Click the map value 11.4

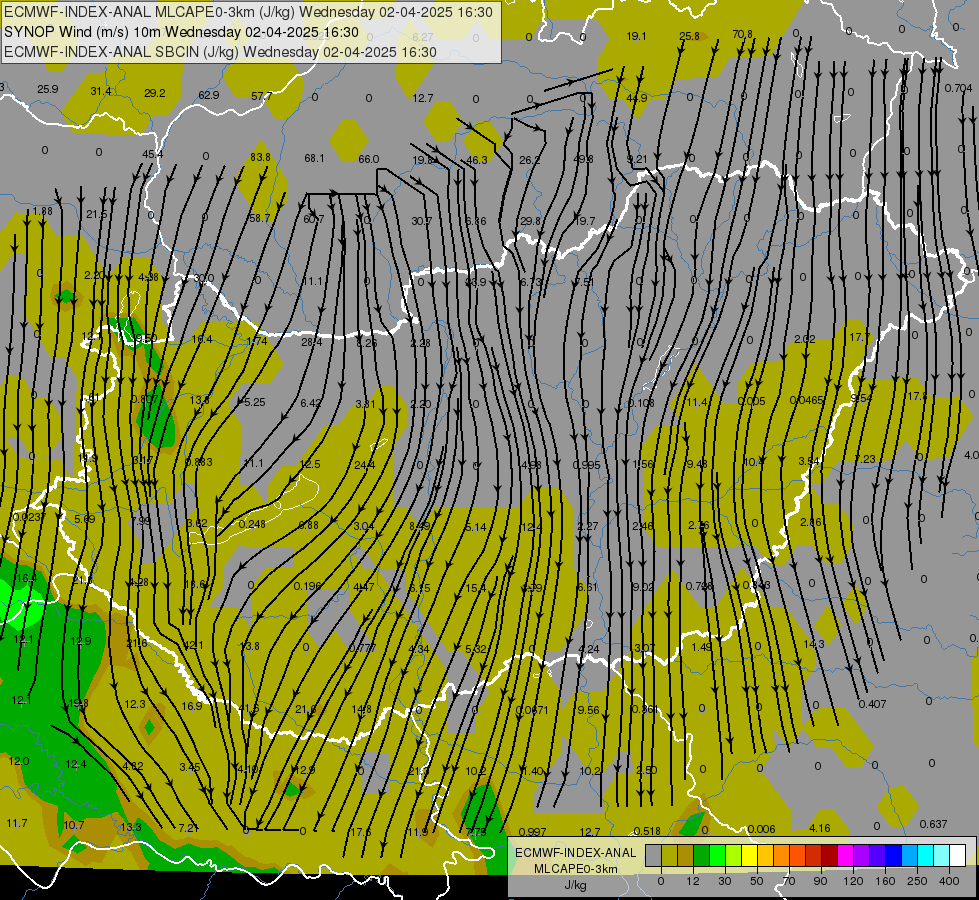point(697,402)
